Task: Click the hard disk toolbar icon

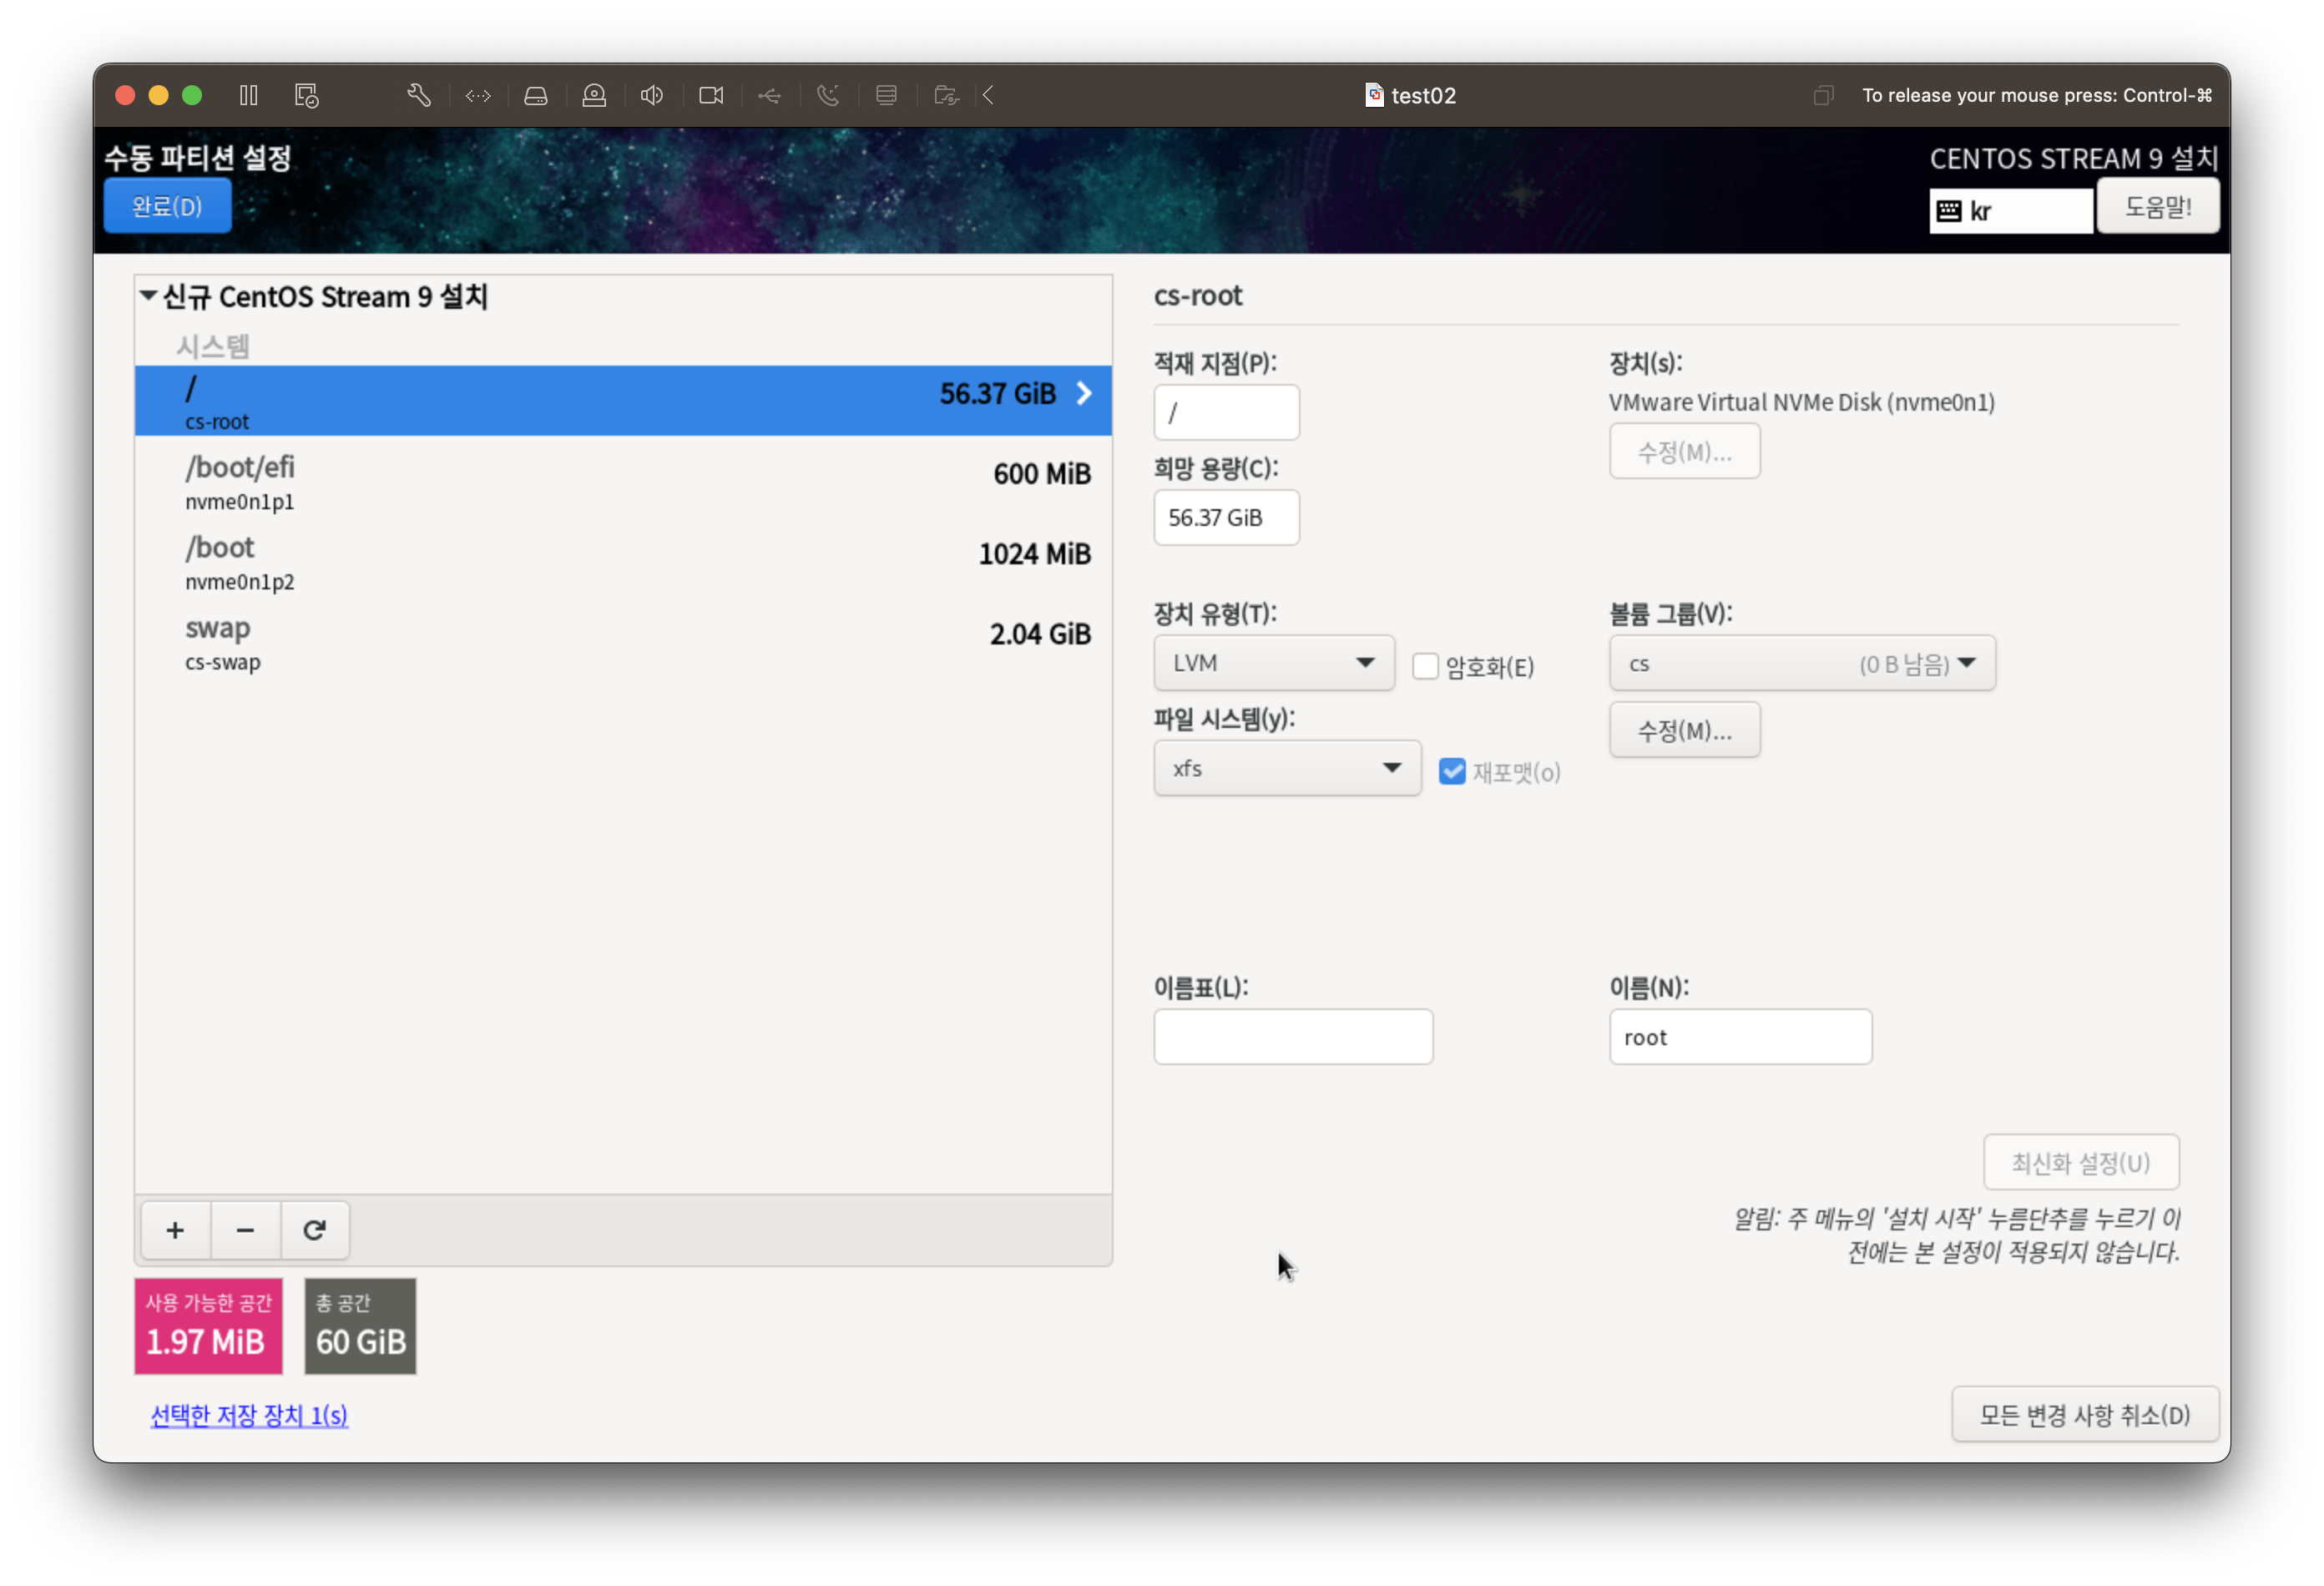Action: point(536,95)
